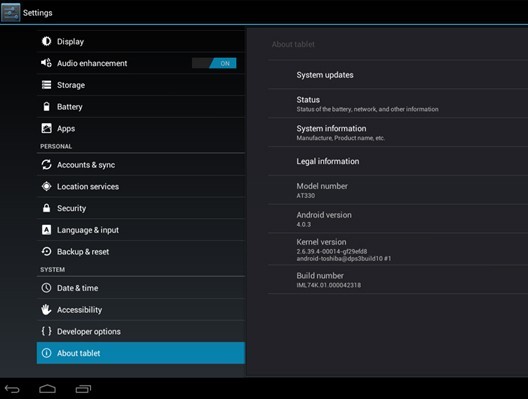
Task: Tap the Settings app icon in the title bar
Action: (x=10, y=12)
